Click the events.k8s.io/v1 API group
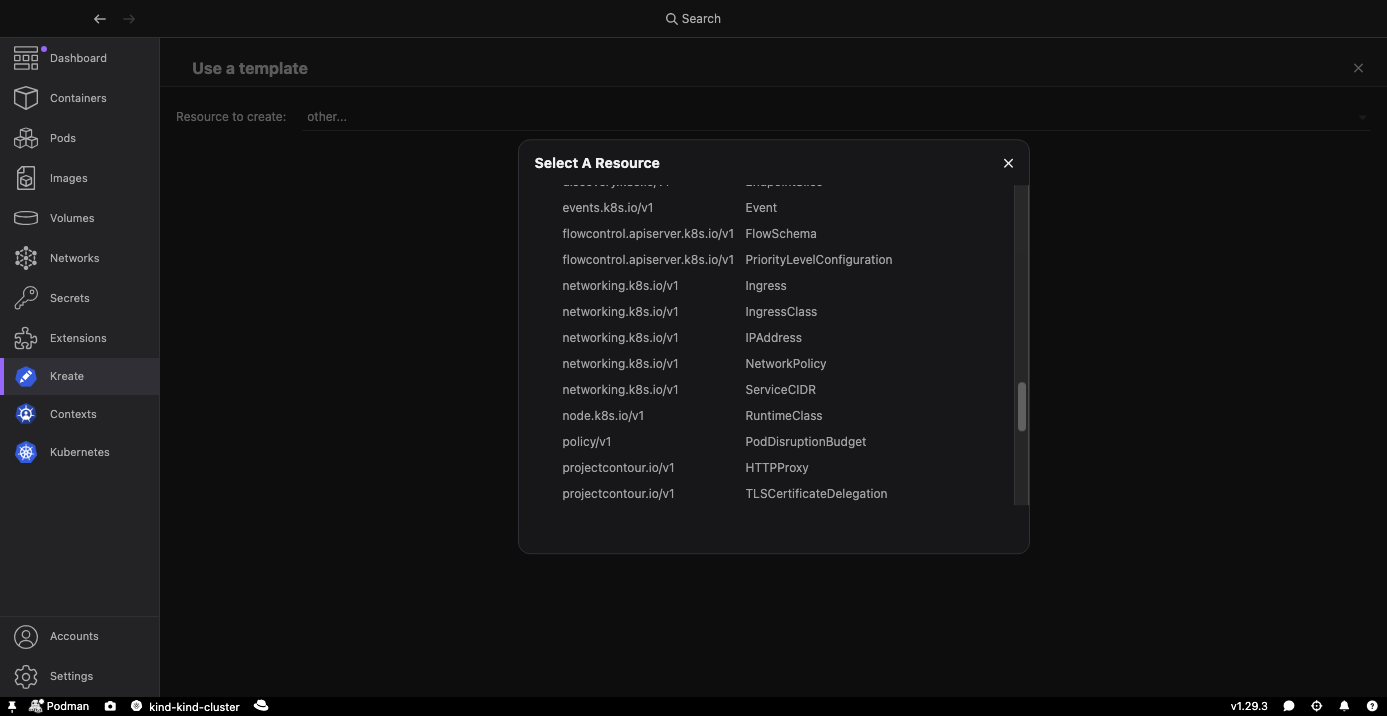Screen dimensions: 1387x716 click(x=608, y=208)
